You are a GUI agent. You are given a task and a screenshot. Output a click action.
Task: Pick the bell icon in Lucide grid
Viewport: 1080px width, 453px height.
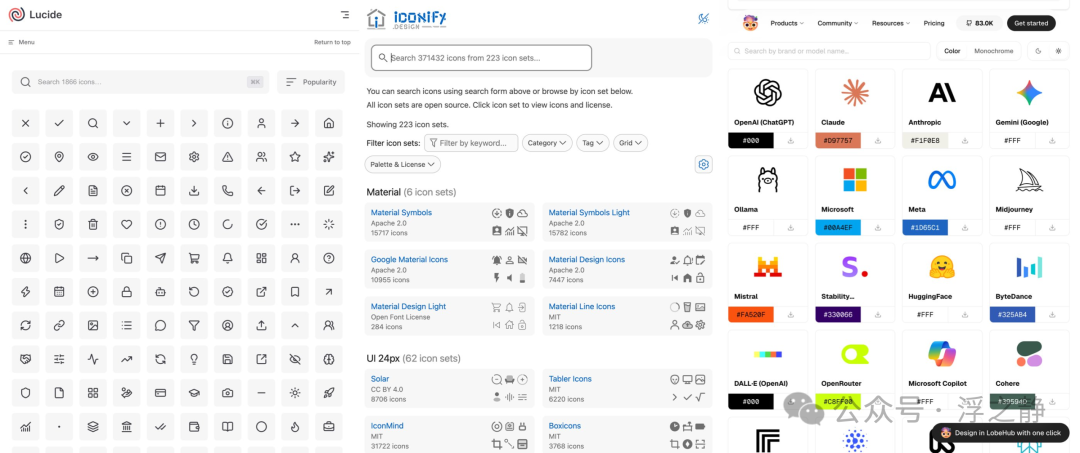[227, 258]
